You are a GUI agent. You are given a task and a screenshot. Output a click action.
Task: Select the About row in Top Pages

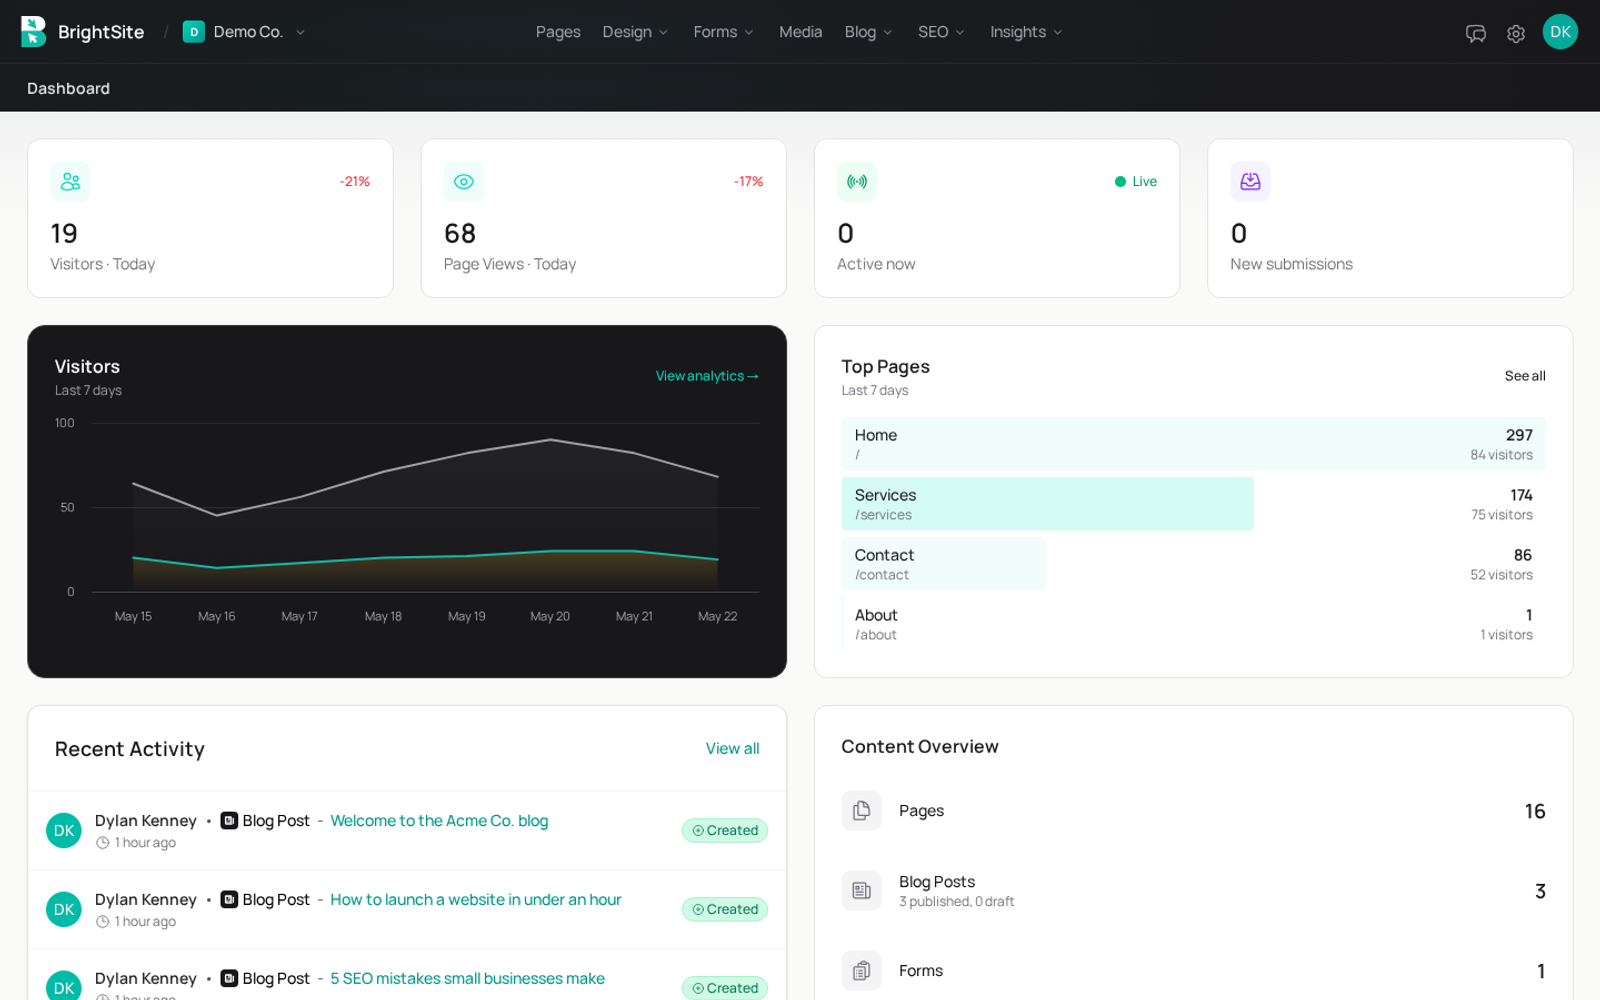coord(1193,624)
